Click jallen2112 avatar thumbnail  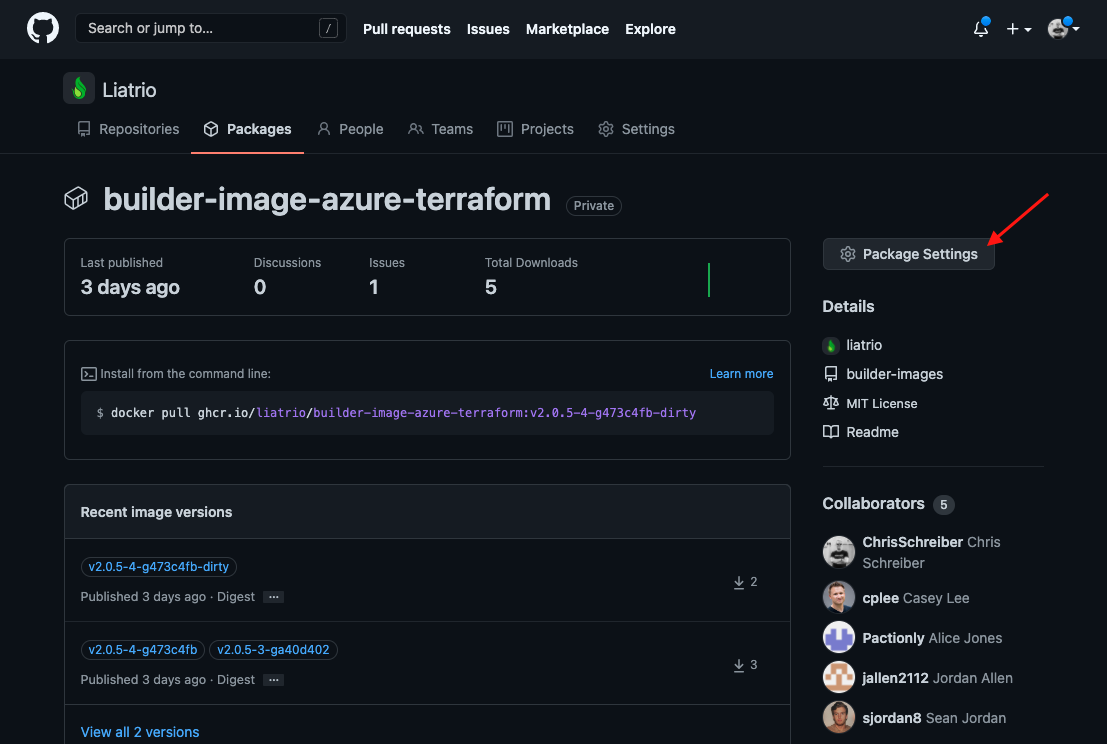(839, 678)
